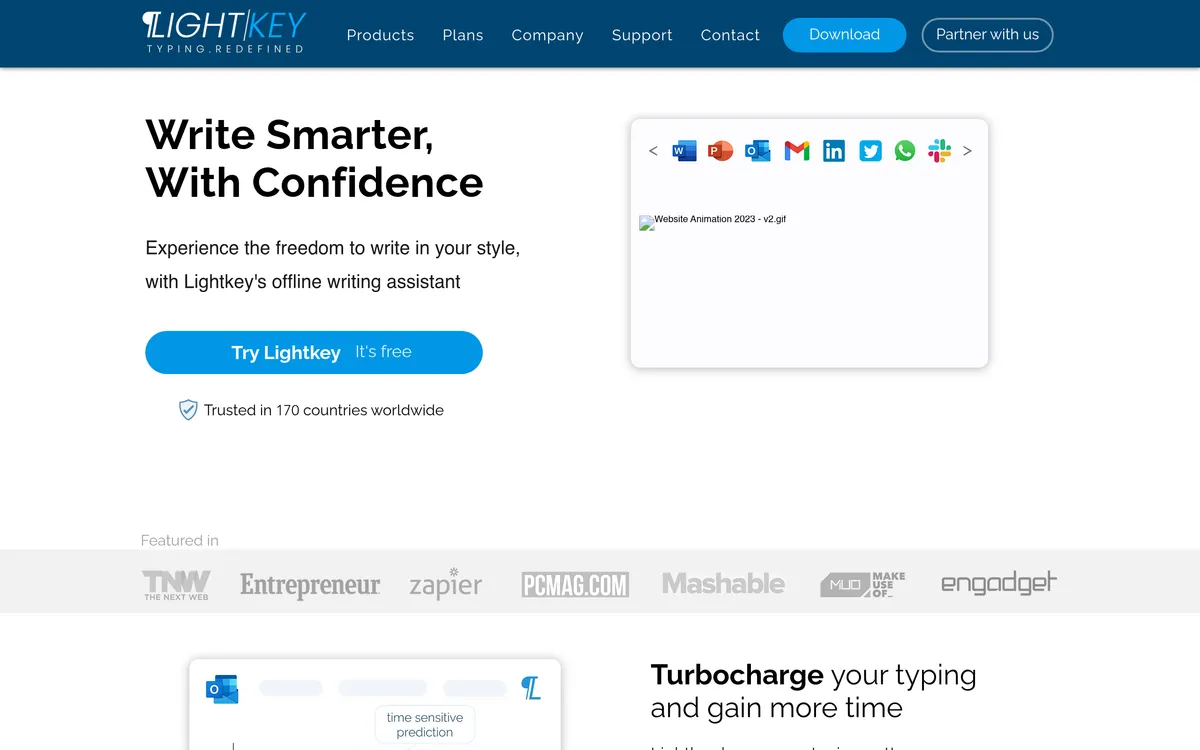1200x750 pixels.
Task: Click the Website Animation 2023 image placeholder
Action: pos(713,222)
